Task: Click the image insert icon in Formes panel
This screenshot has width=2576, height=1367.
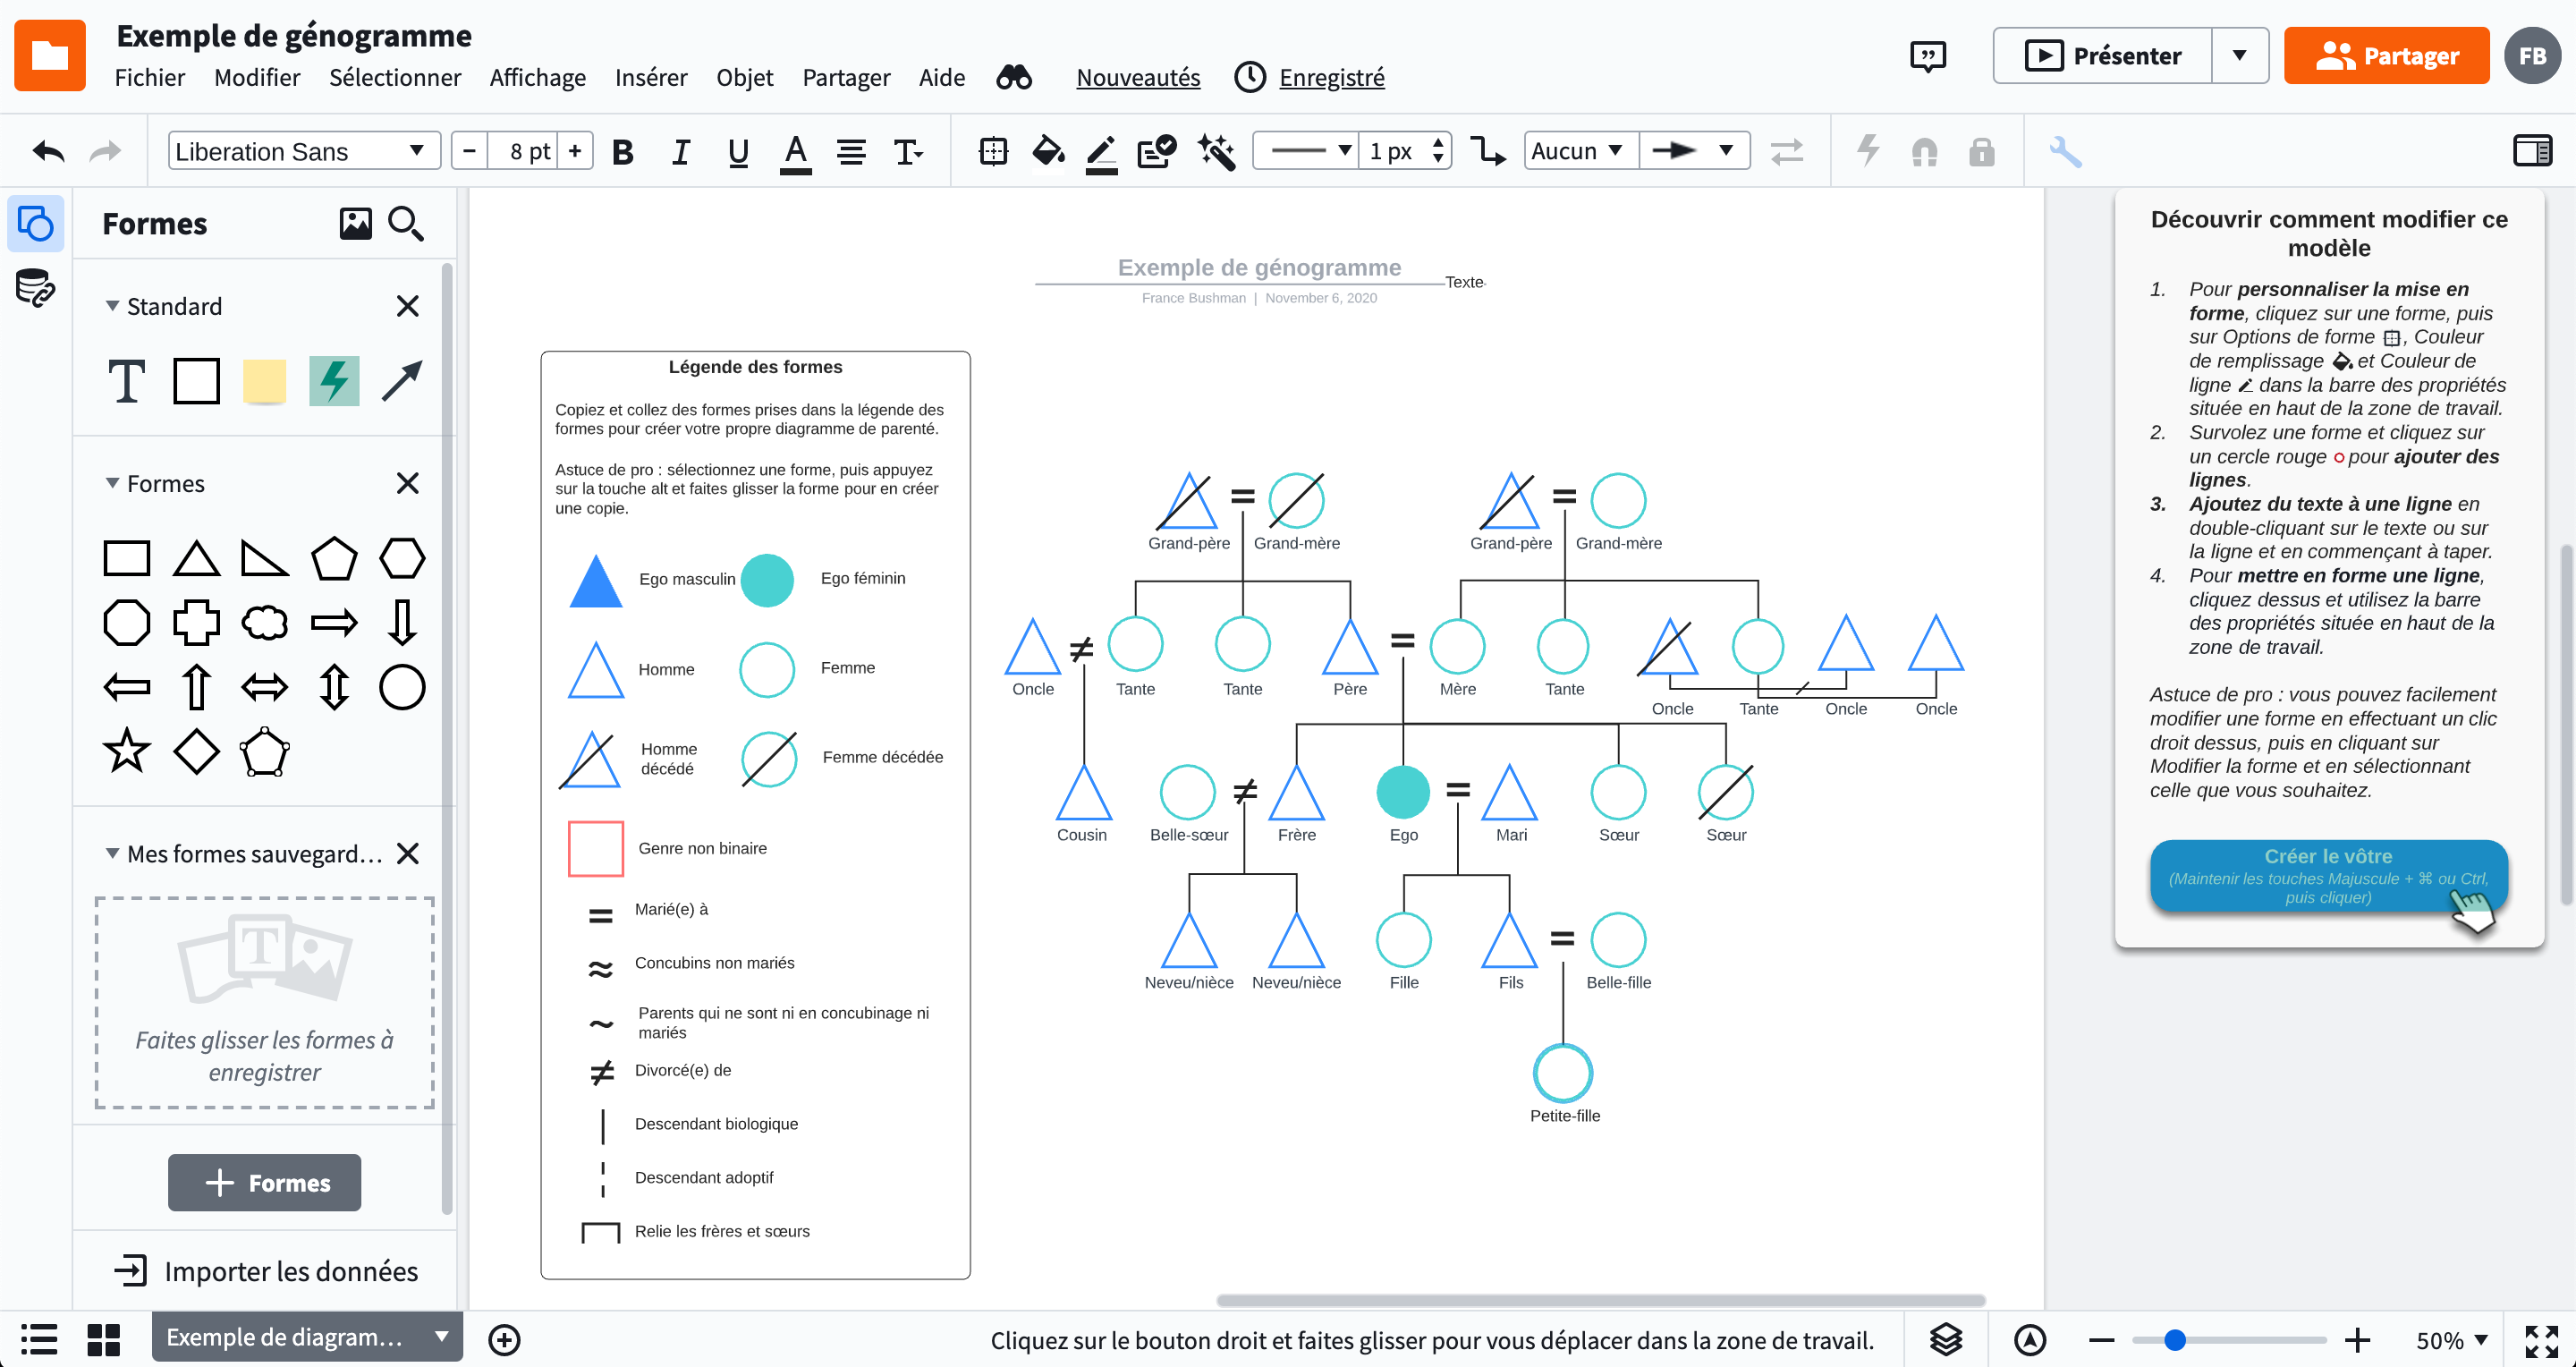Action: pyautogui.click(x=355, y=224)
